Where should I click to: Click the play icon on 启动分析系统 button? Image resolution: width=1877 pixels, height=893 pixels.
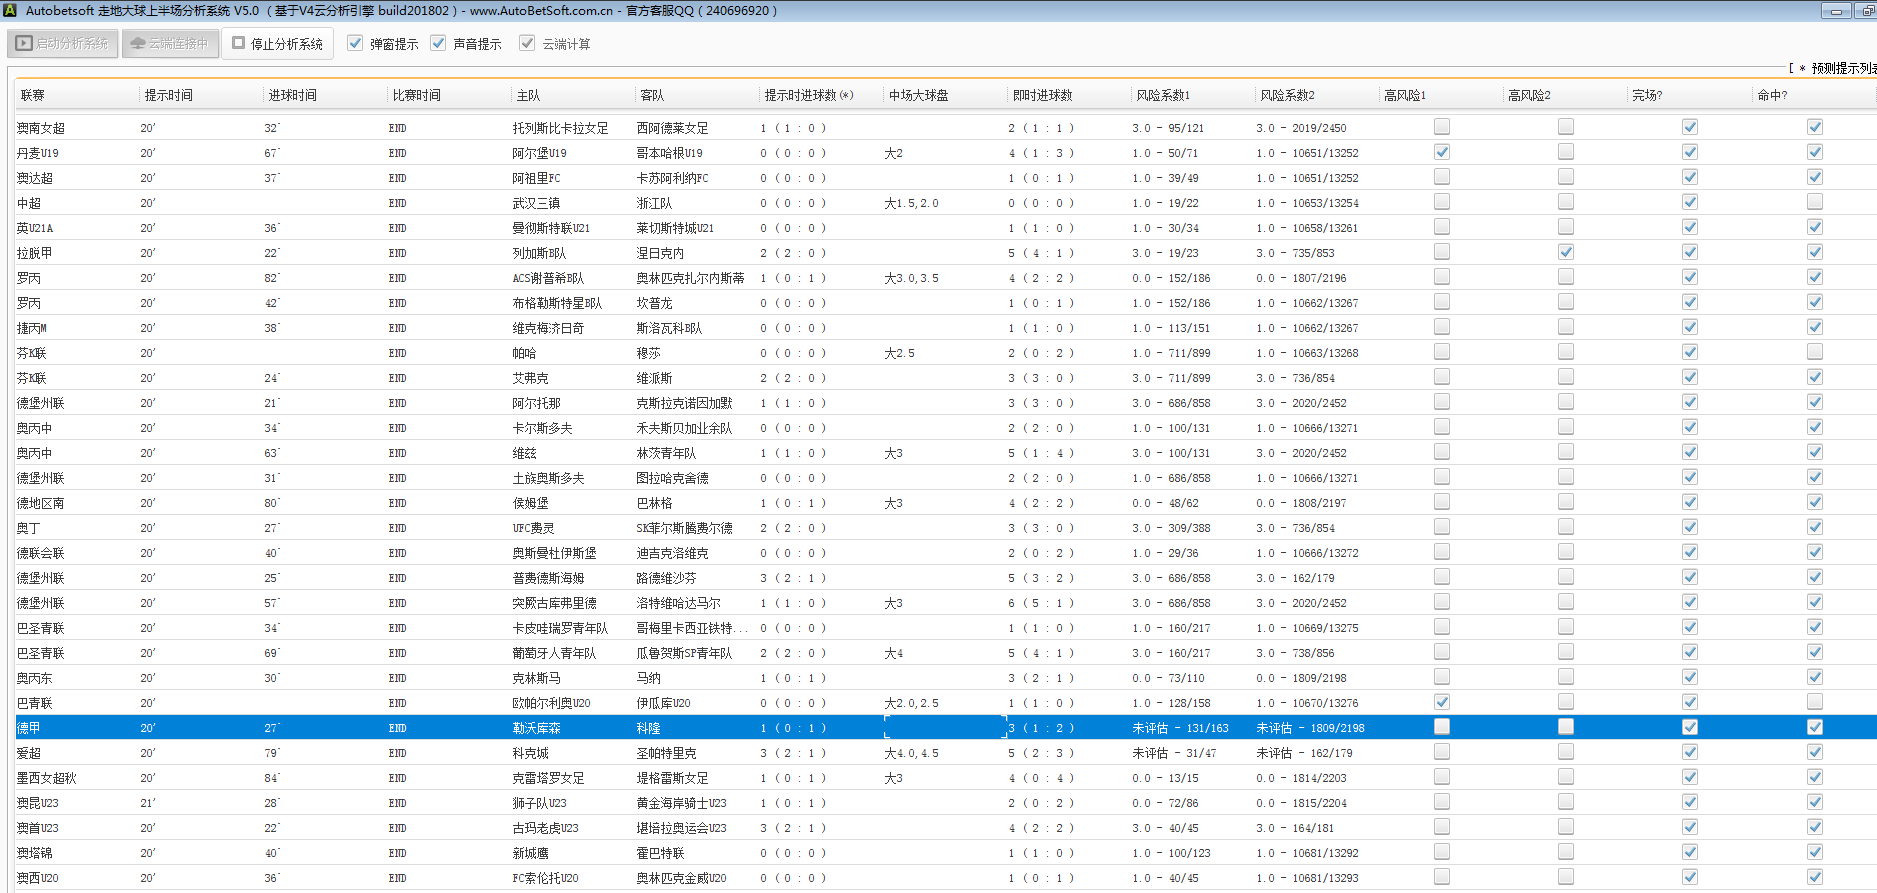pyautogui.click(x=24, y=44)
